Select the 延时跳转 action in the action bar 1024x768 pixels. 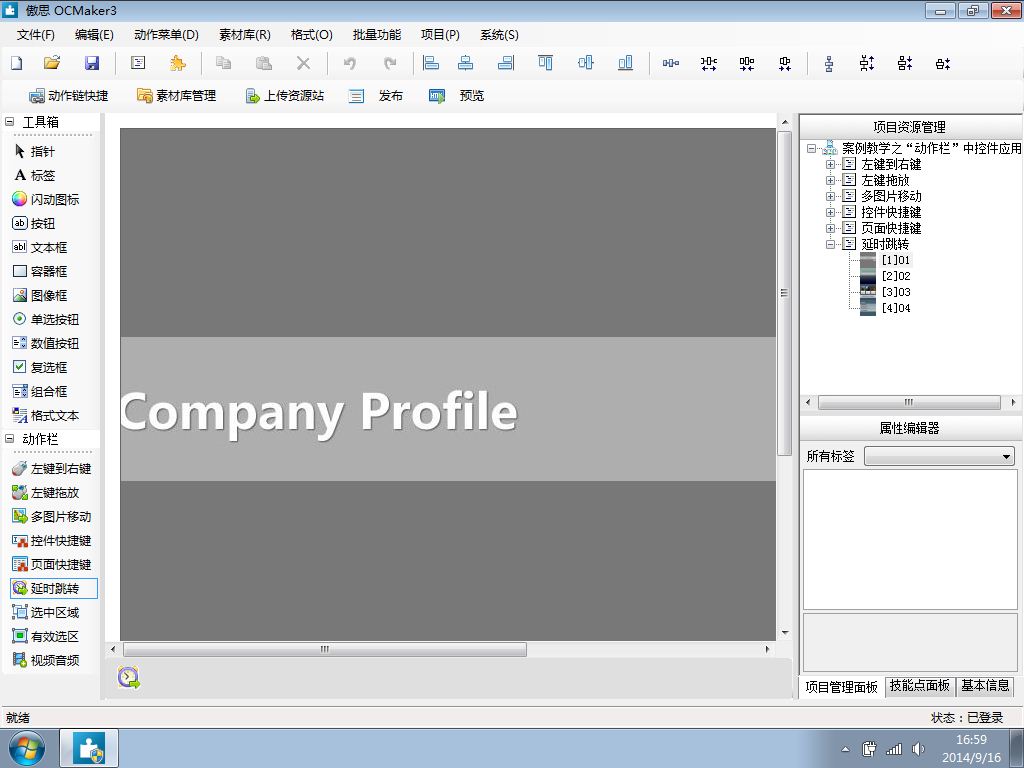click(x=54, y=588)
